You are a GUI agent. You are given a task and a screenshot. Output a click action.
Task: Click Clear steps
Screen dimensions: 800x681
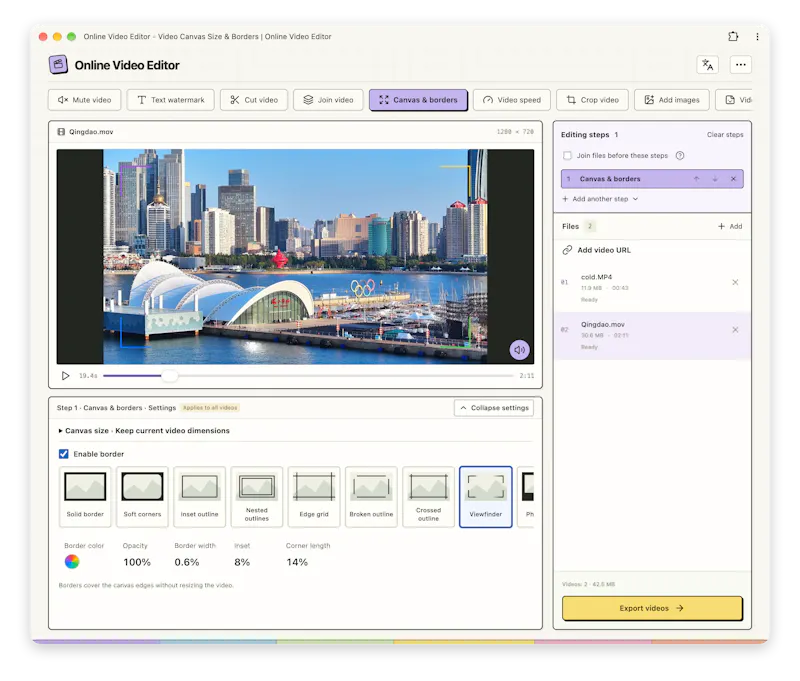tap(725, 135)
